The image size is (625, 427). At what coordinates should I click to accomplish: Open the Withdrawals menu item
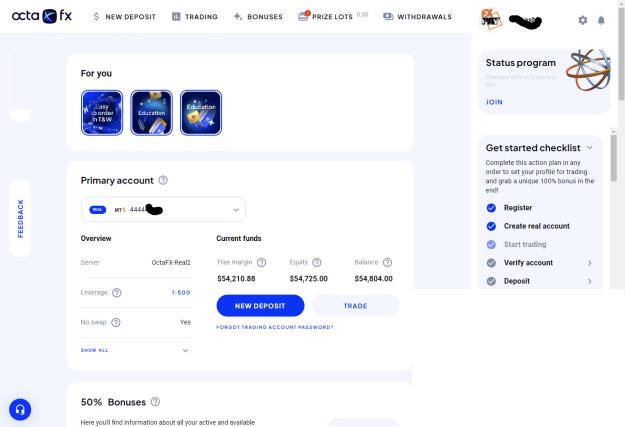[417, 17]
